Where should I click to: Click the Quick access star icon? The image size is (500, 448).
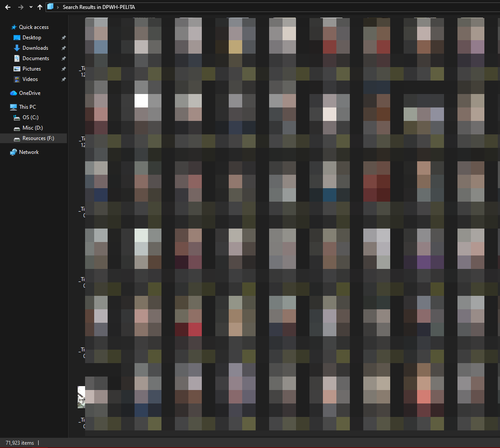14,27
